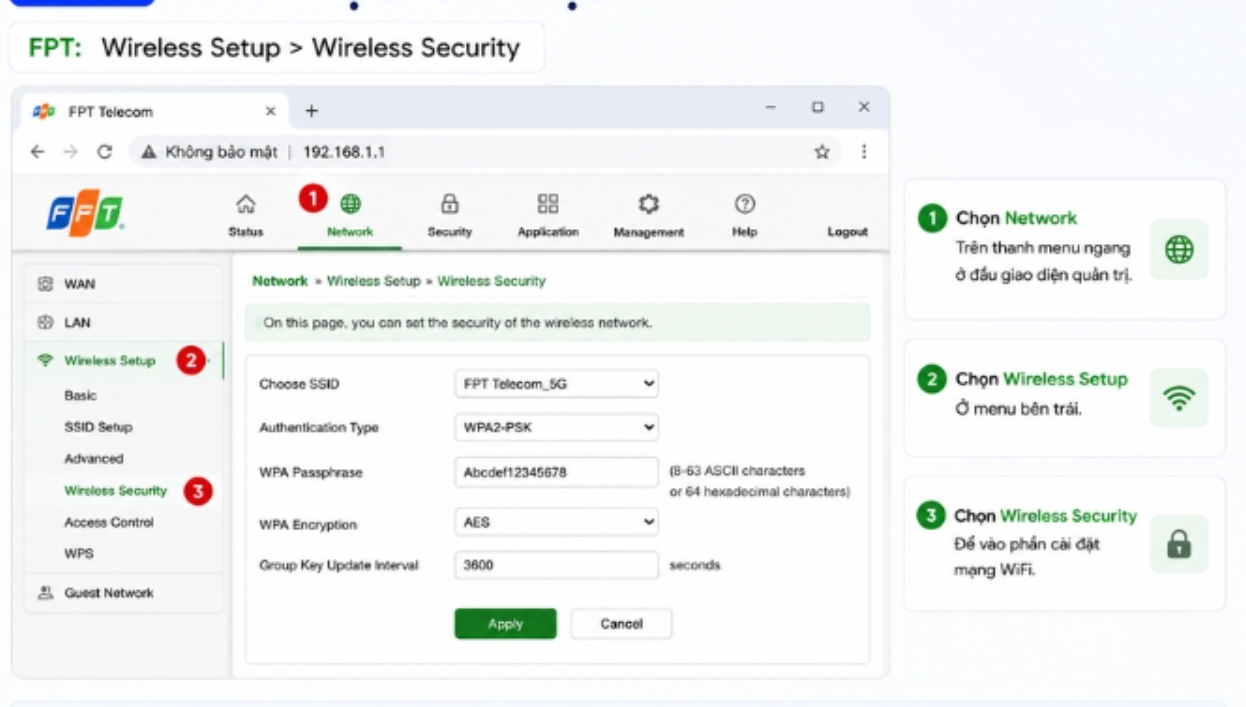Click the LAN sidebar icon
Screen dimensions: 1246x707
point(45,323)
